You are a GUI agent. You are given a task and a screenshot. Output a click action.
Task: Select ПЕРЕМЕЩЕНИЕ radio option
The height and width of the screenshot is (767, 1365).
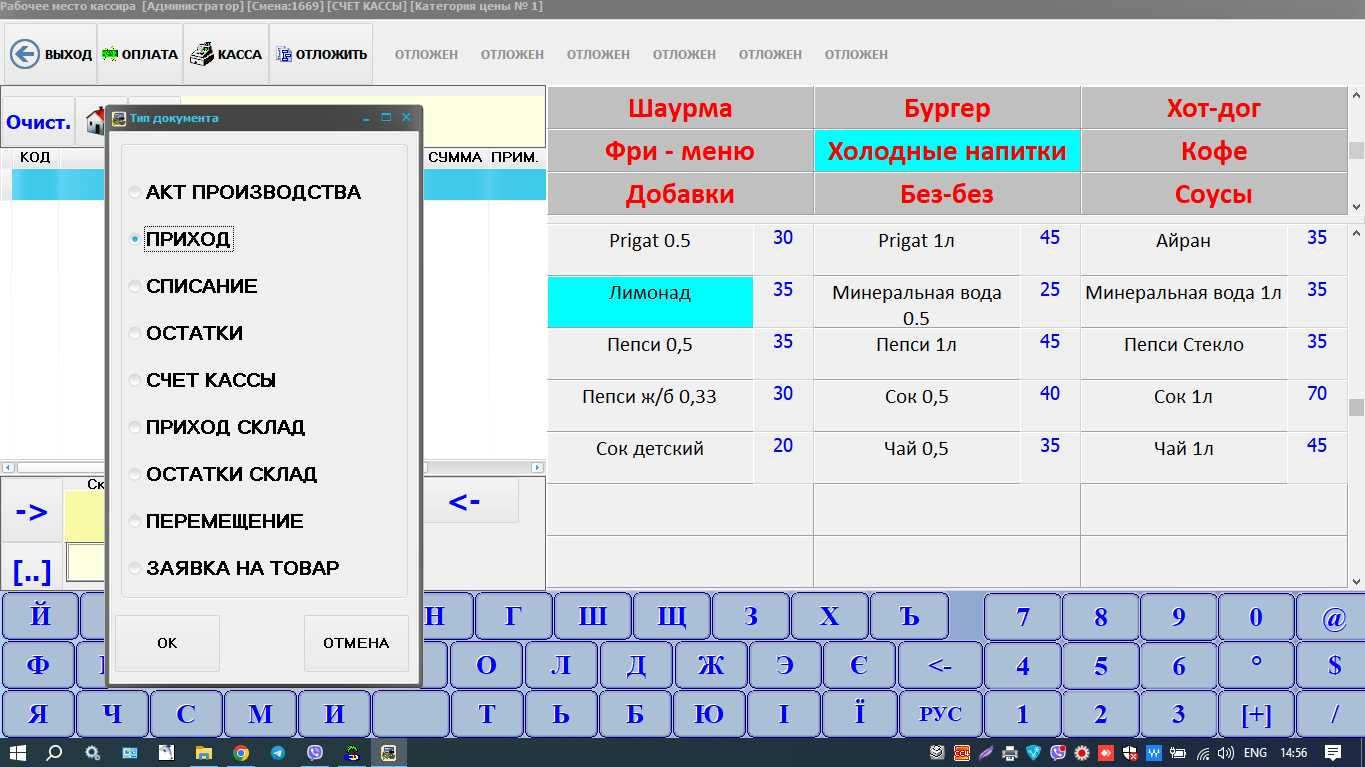click(x=216, y=521)
